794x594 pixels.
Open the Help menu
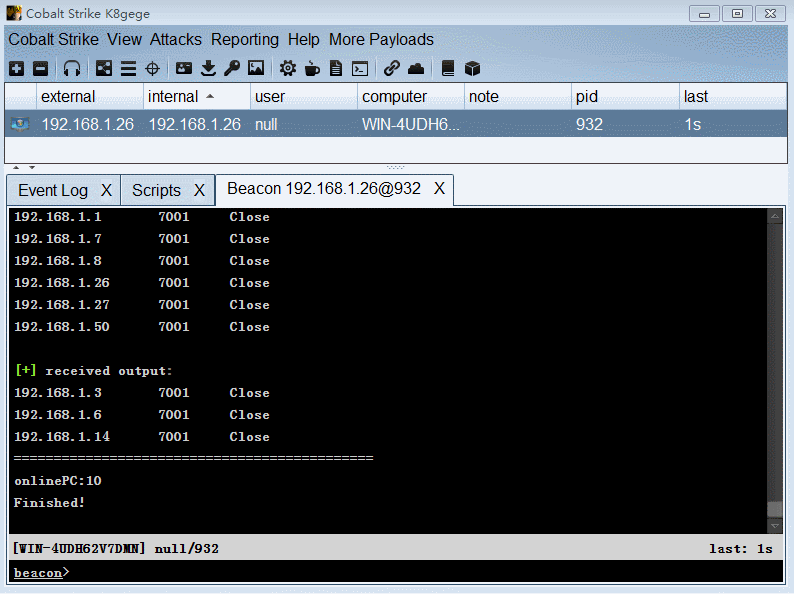click(303, 39)
